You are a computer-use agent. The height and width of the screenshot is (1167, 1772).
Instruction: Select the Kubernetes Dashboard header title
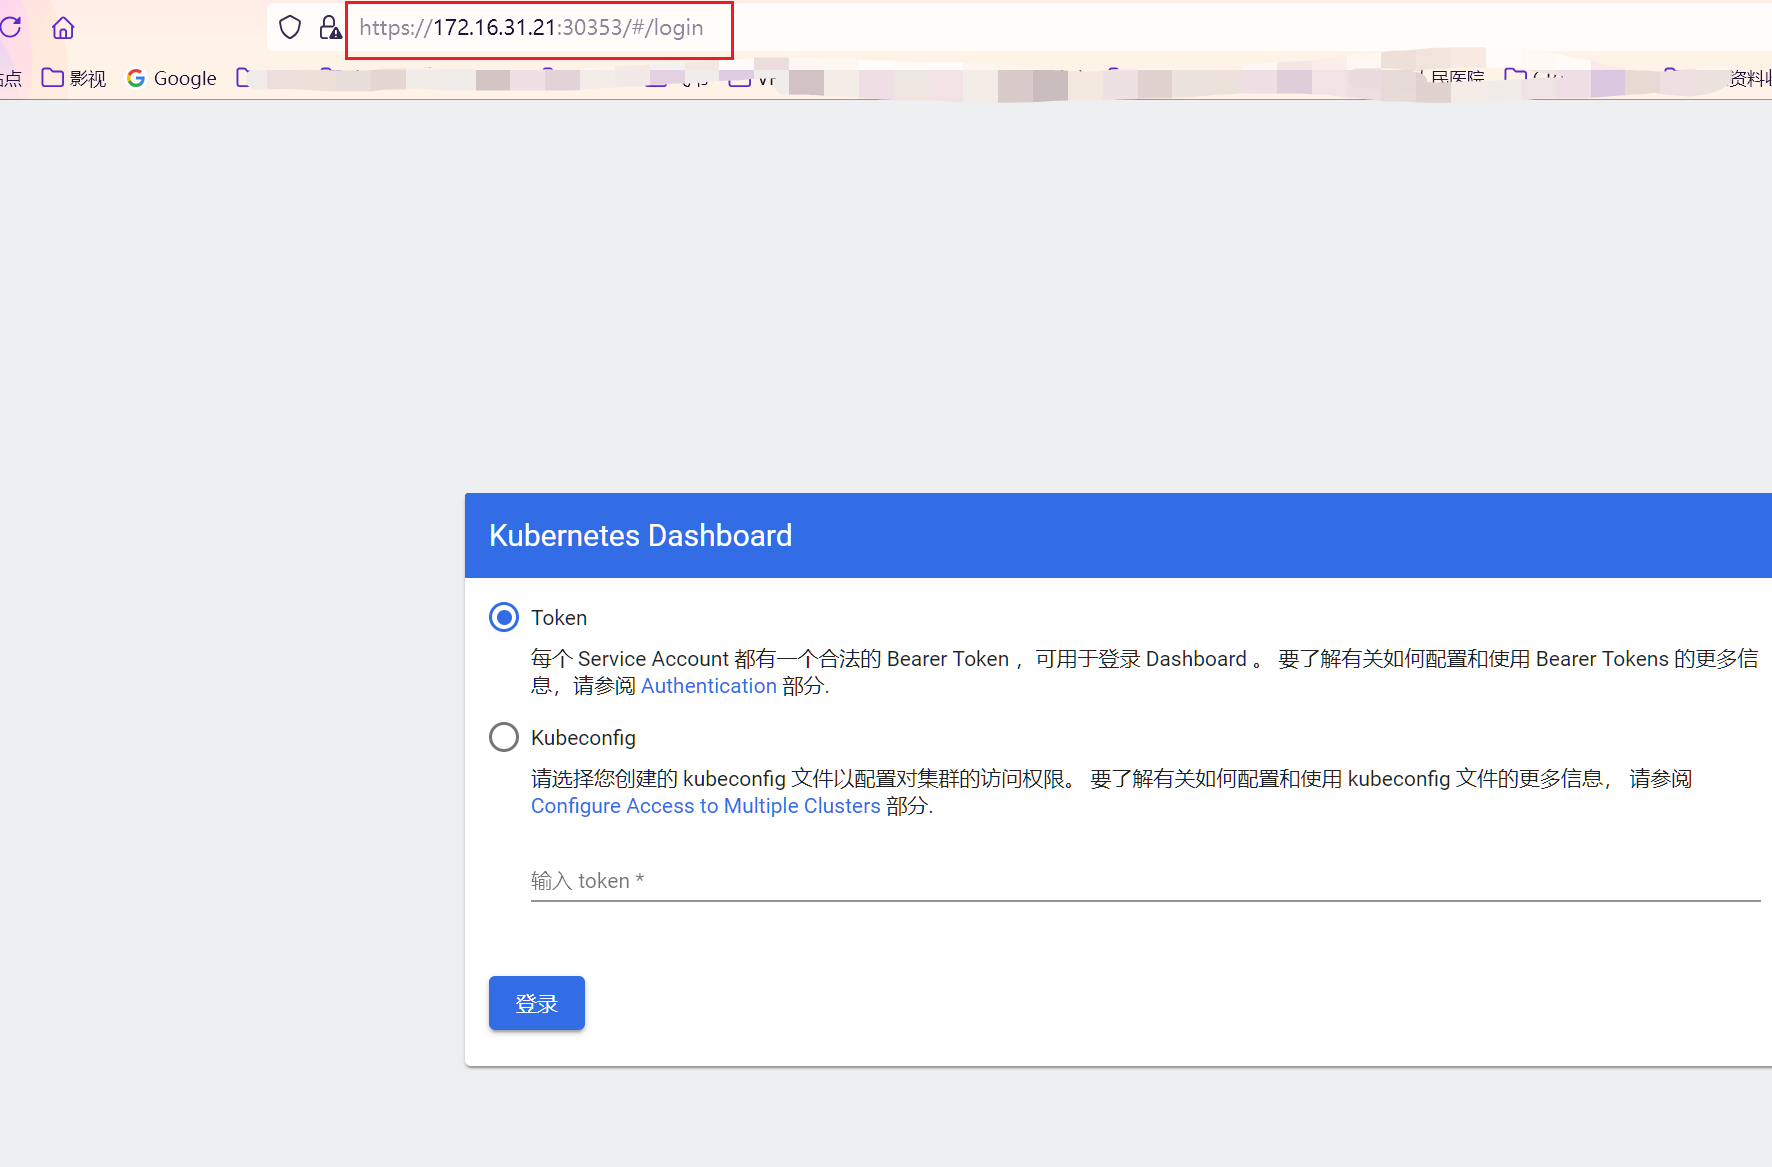tap(640, 535)
